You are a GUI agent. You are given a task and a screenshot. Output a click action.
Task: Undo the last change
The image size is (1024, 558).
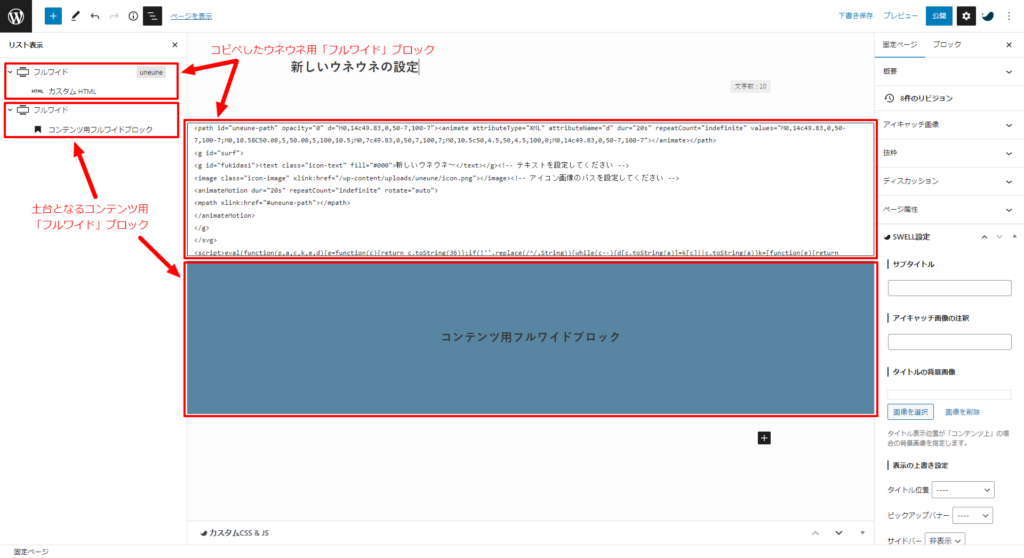[95, 16]
